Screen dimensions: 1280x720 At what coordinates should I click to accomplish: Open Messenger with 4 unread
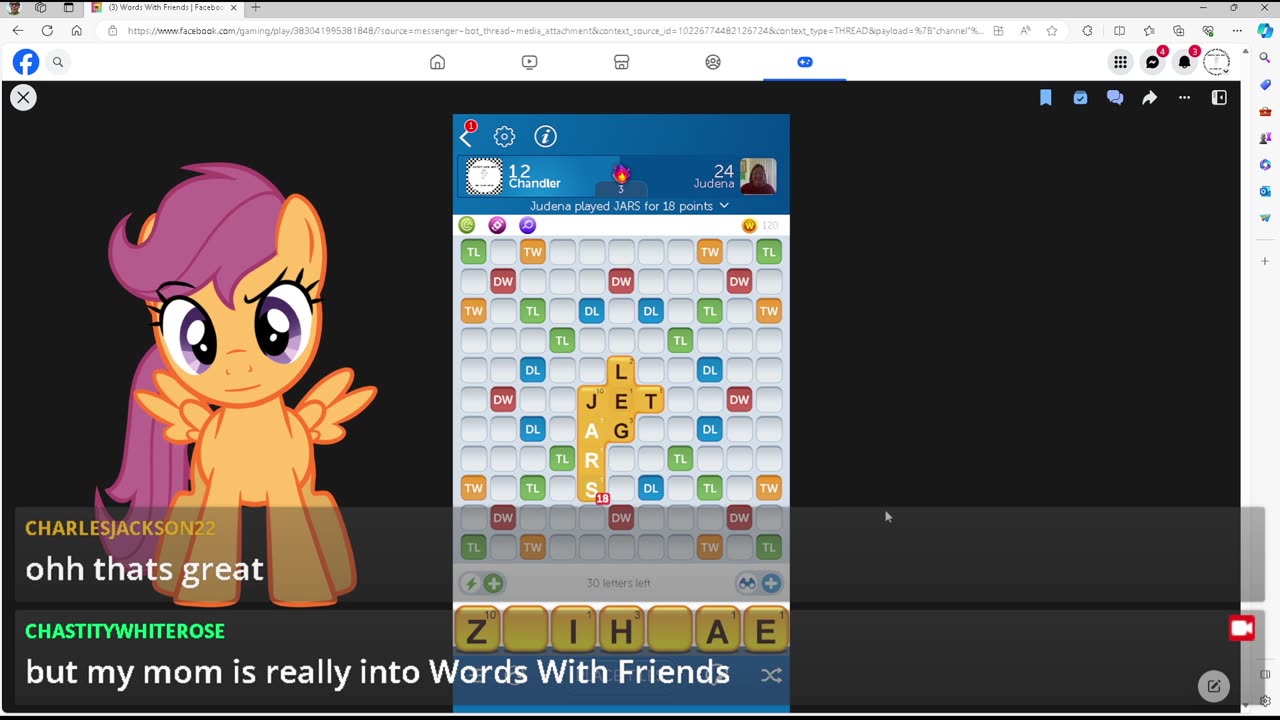[x=1152, y=62]
